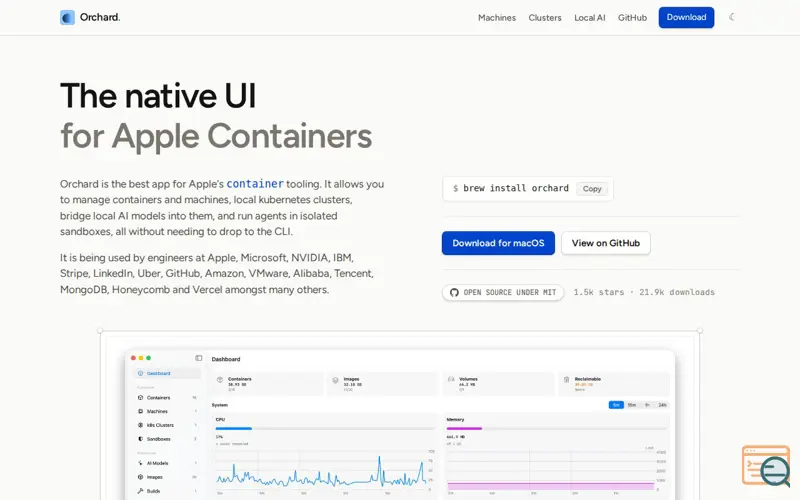Click the 'brew install orchard' command text

(x=516, y=188)
